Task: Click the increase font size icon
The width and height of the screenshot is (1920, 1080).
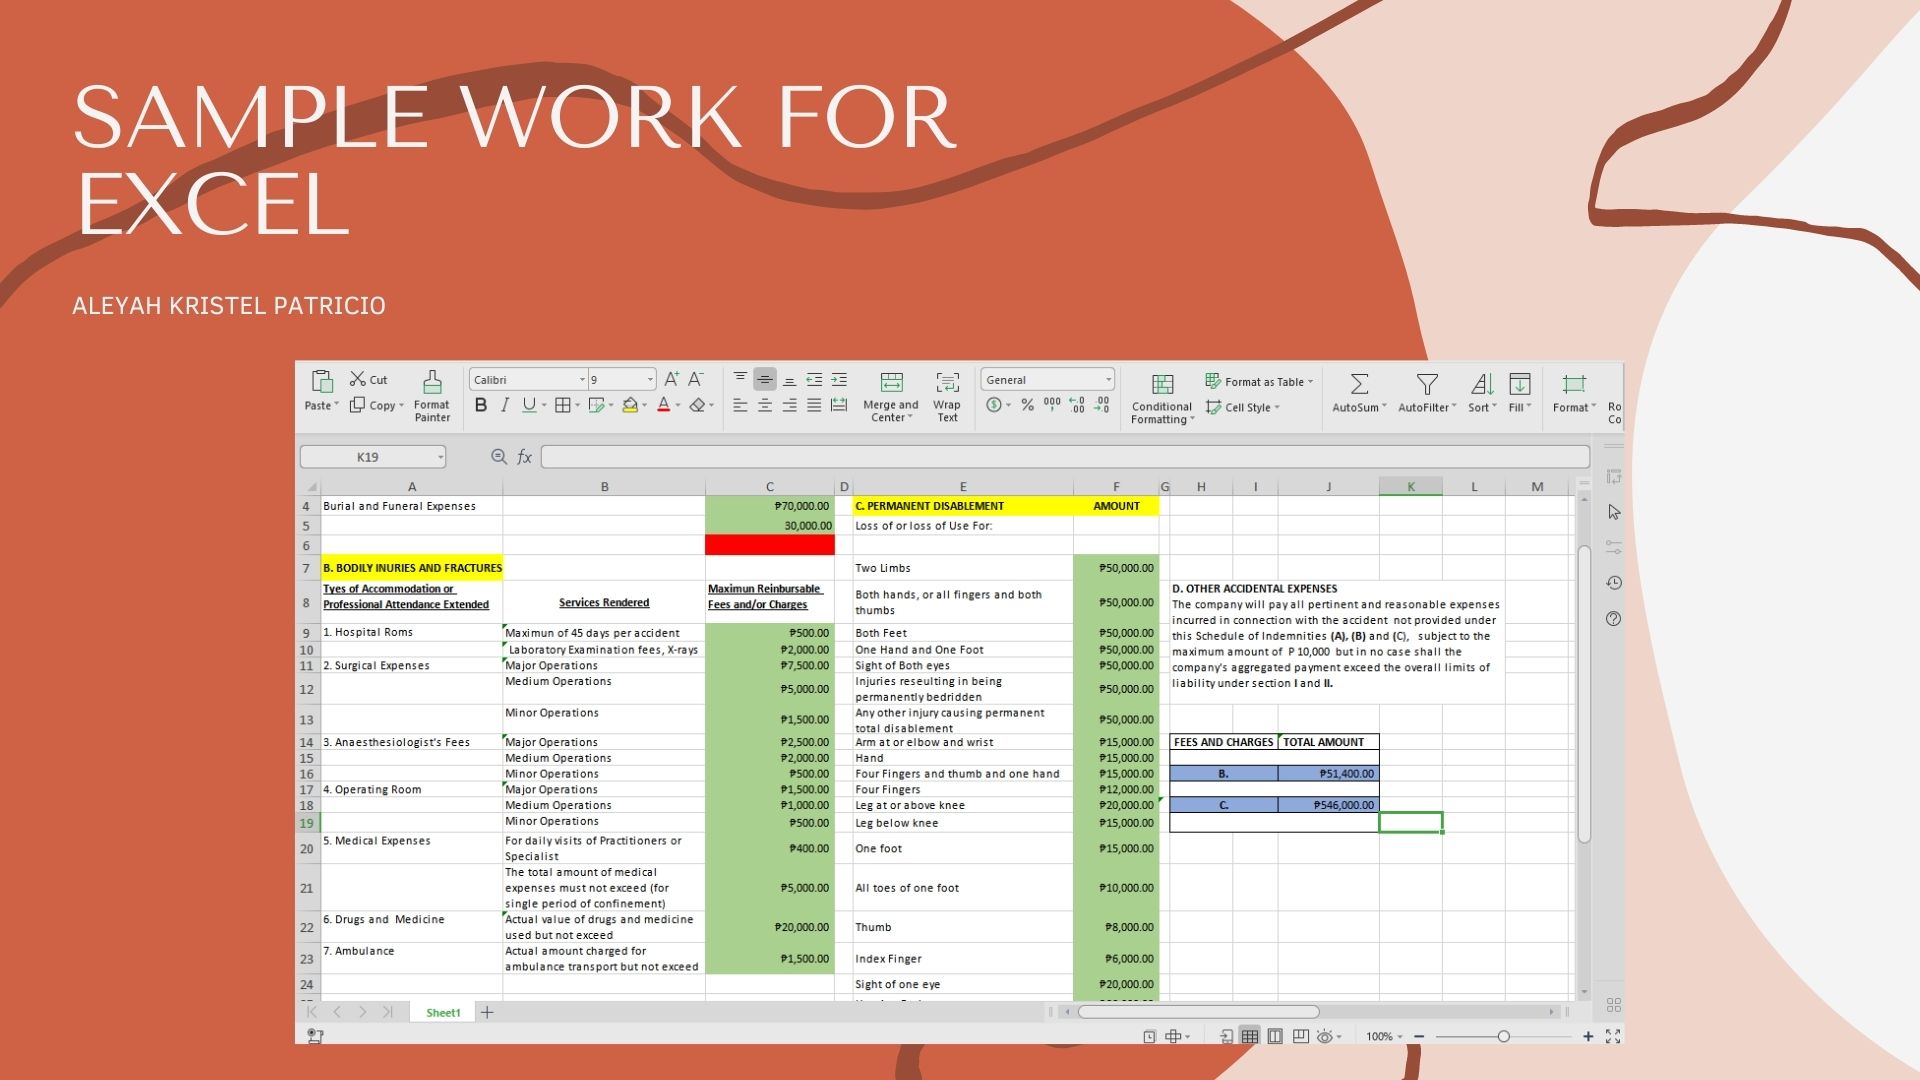Action: [x=672, y=379]
